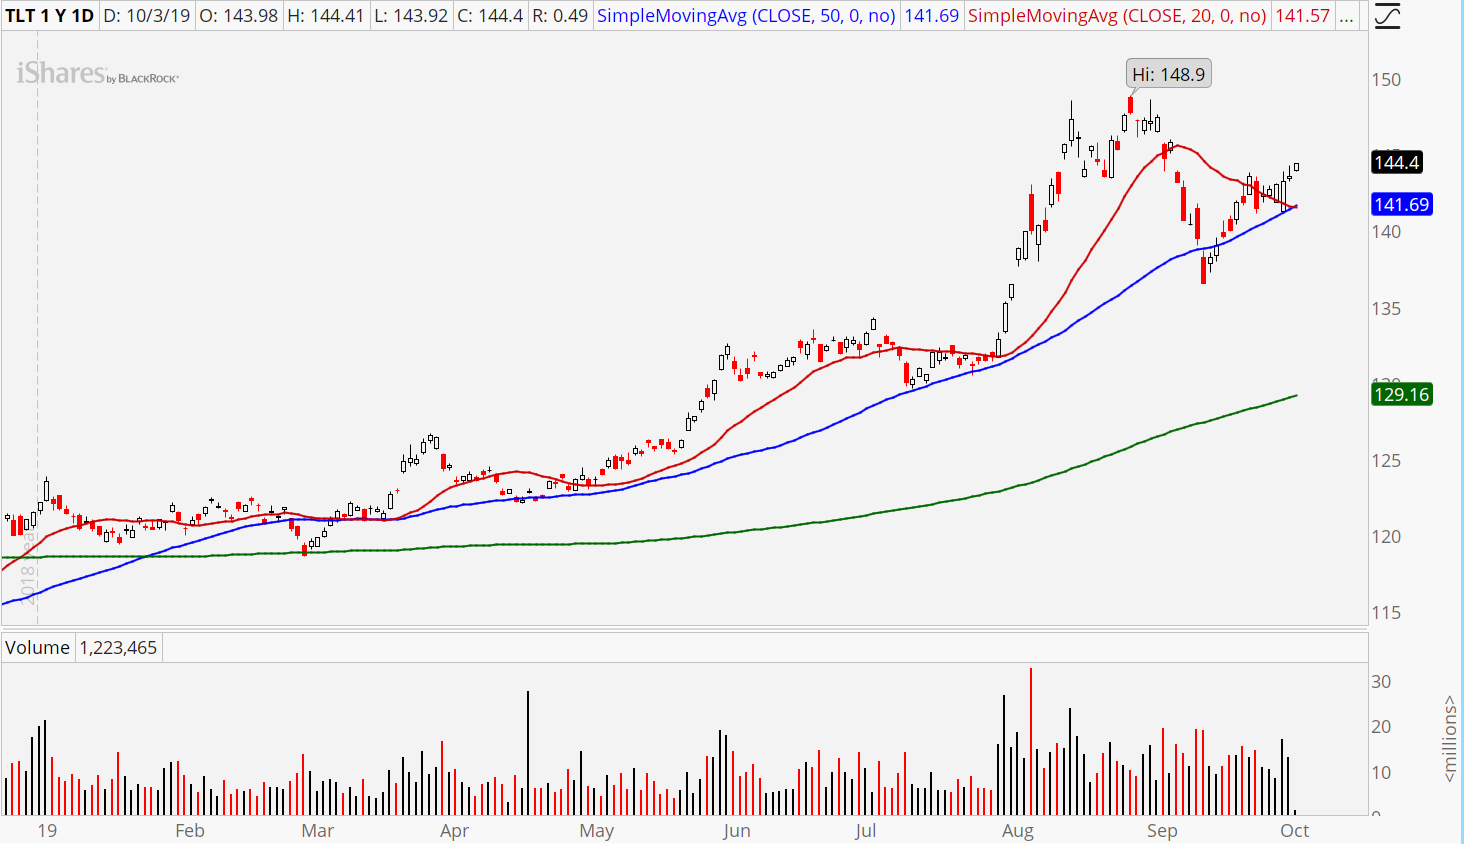Screen dimensions: 1464x844
Task: Open the chart studies curve icon
Action: pos(1387,17)
